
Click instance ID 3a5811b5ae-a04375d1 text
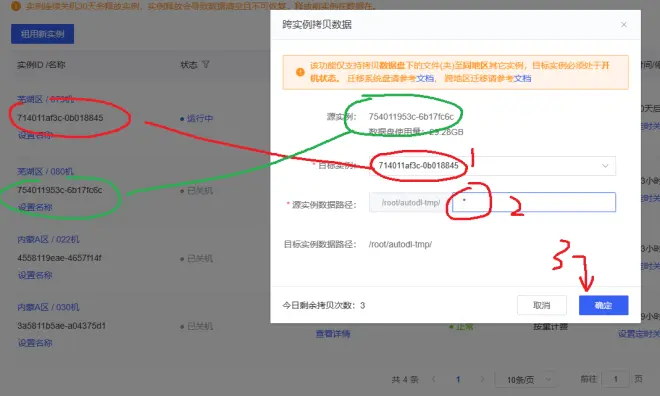tap(61, 326)
